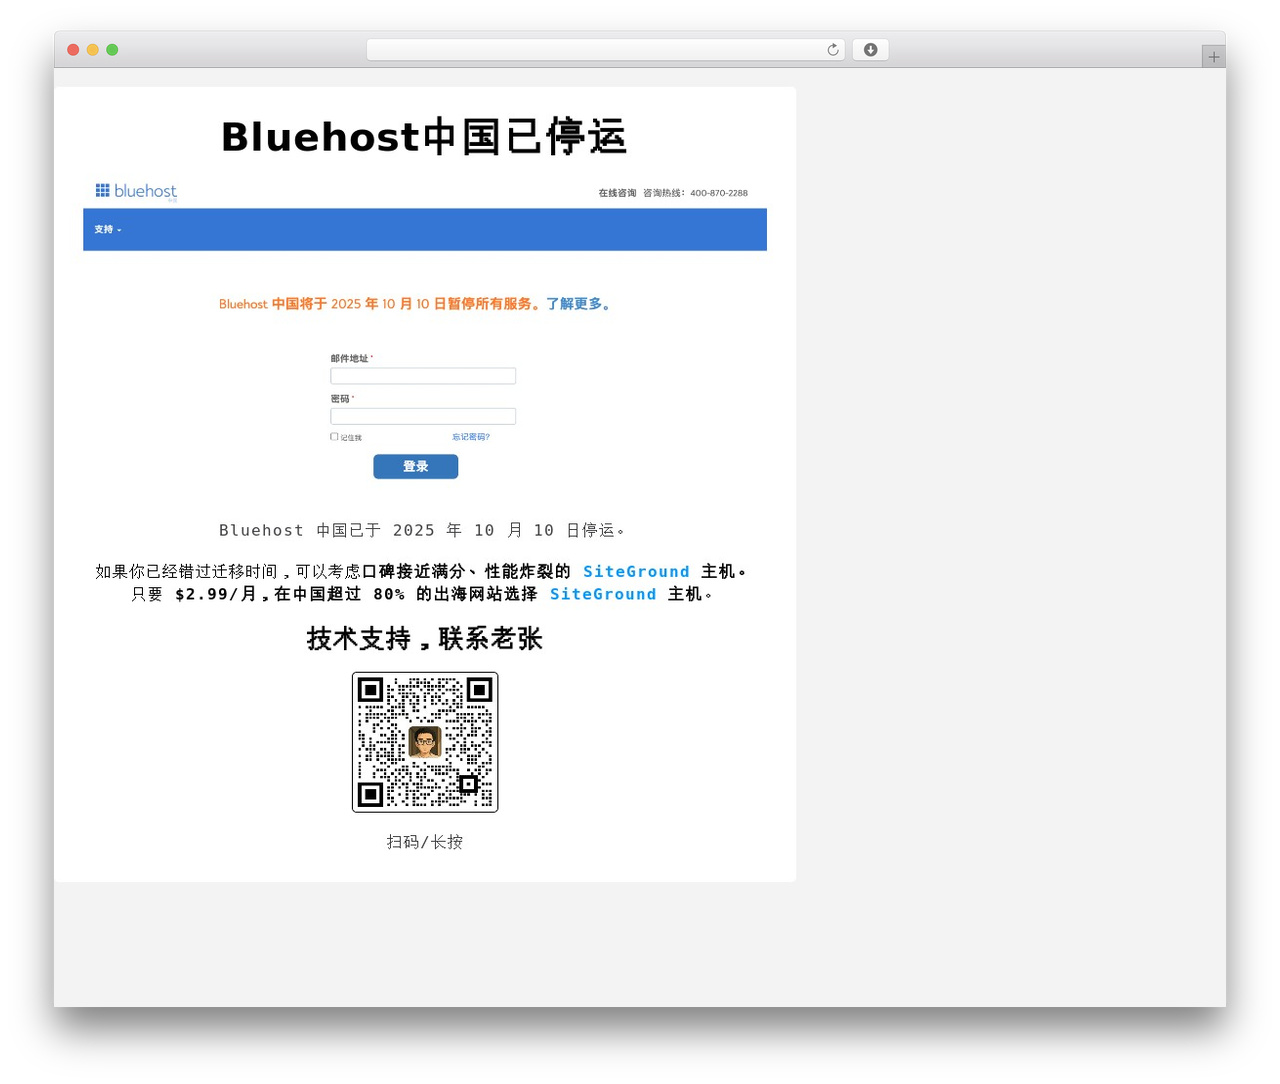Screen dimensions: 1280x1084
Task: Click the 扫码/长按 caption text
Action: (x=425, y=842)
